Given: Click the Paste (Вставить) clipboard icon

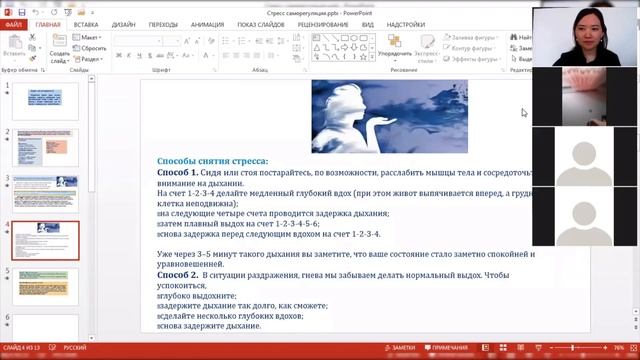Looking at the screenshot, I should [x=15, y=42].
